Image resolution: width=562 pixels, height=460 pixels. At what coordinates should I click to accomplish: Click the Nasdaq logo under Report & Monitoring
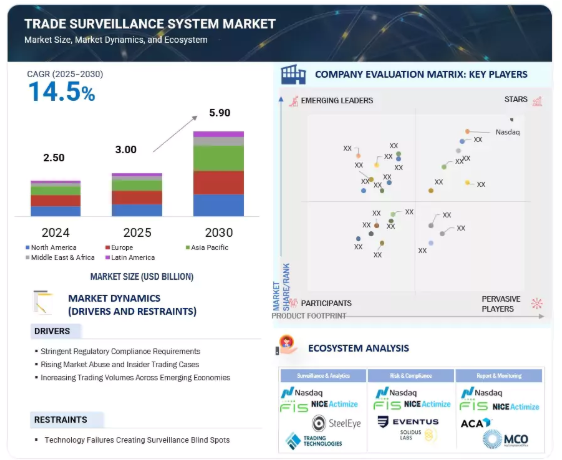[x=481, y=393]
